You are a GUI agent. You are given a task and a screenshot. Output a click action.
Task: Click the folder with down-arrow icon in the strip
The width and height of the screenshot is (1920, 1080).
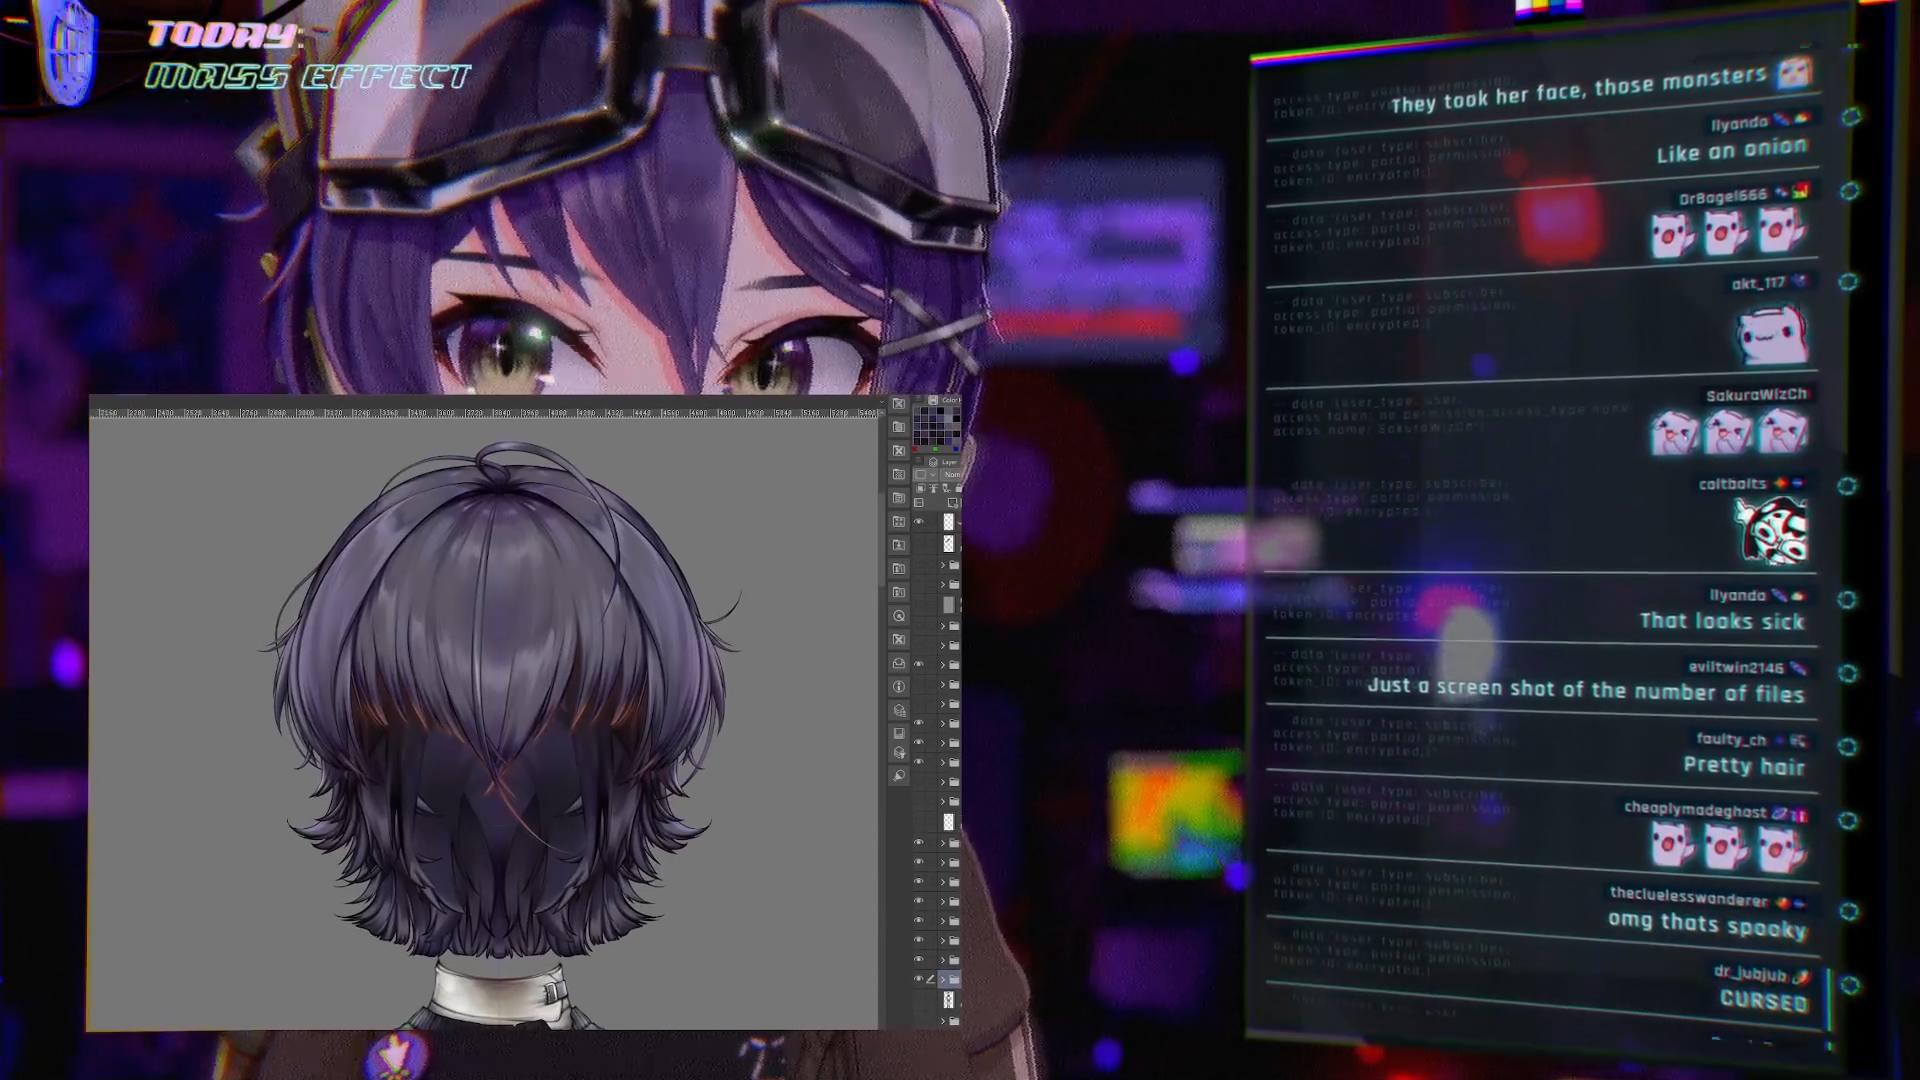tap(899, 545)
